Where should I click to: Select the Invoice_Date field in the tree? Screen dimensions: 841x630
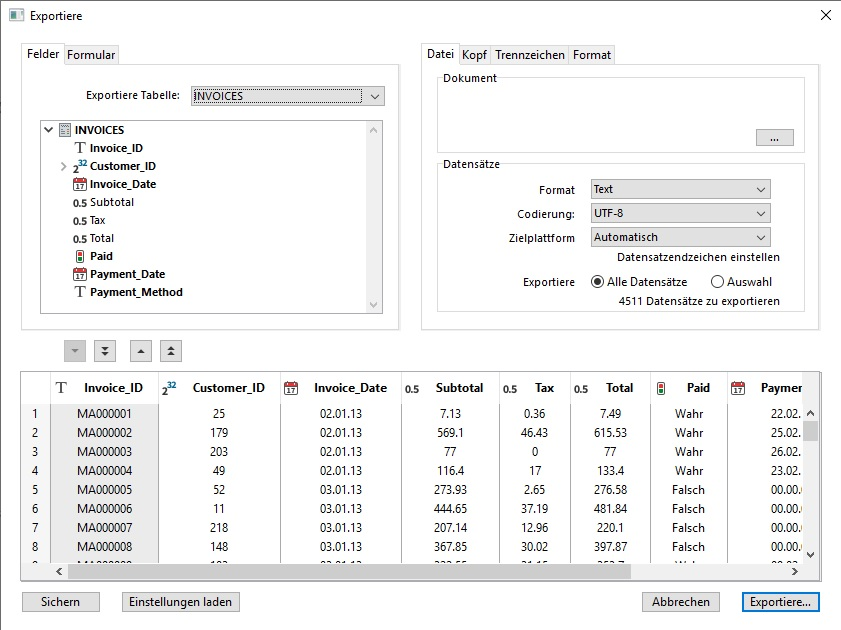pos(122,184)
